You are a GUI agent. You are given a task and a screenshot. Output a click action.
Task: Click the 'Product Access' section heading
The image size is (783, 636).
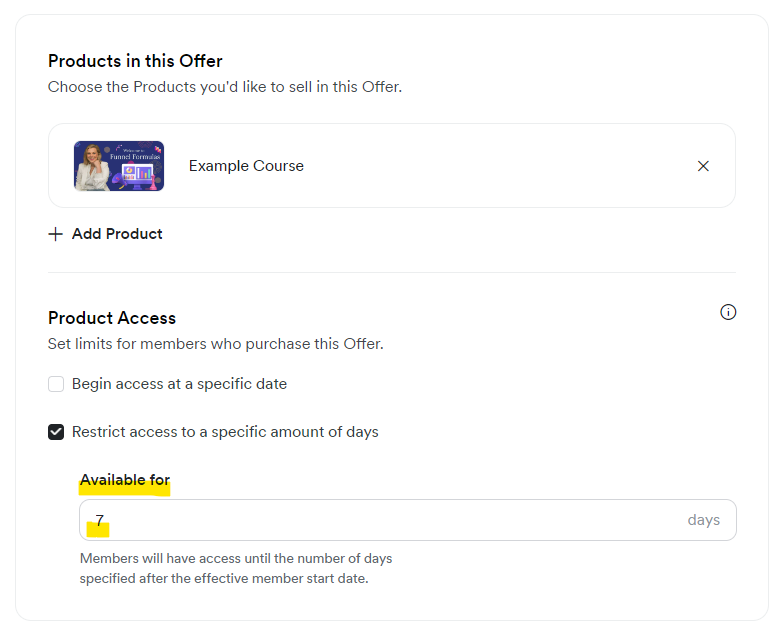tap(112, 318)
